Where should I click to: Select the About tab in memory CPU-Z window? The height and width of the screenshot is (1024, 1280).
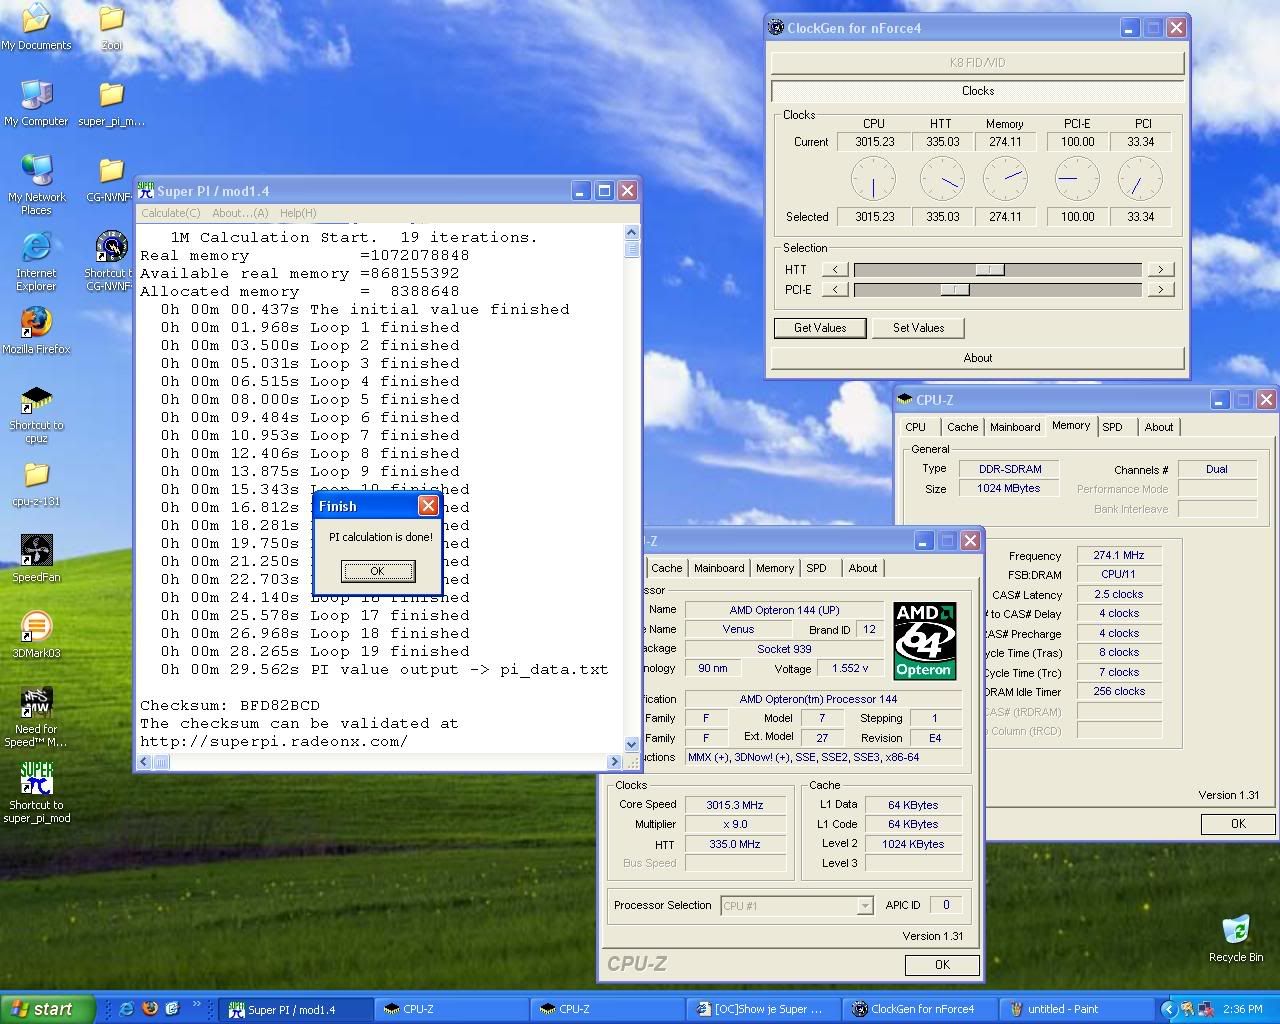point(1159,427)
